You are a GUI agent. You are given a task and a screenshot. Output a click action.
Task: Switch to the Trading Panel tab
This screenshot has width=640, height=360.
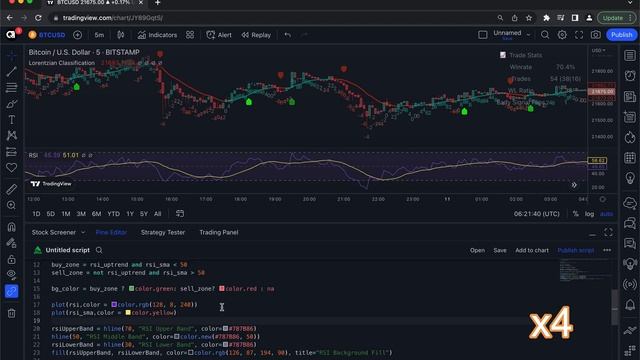(219, 232)
